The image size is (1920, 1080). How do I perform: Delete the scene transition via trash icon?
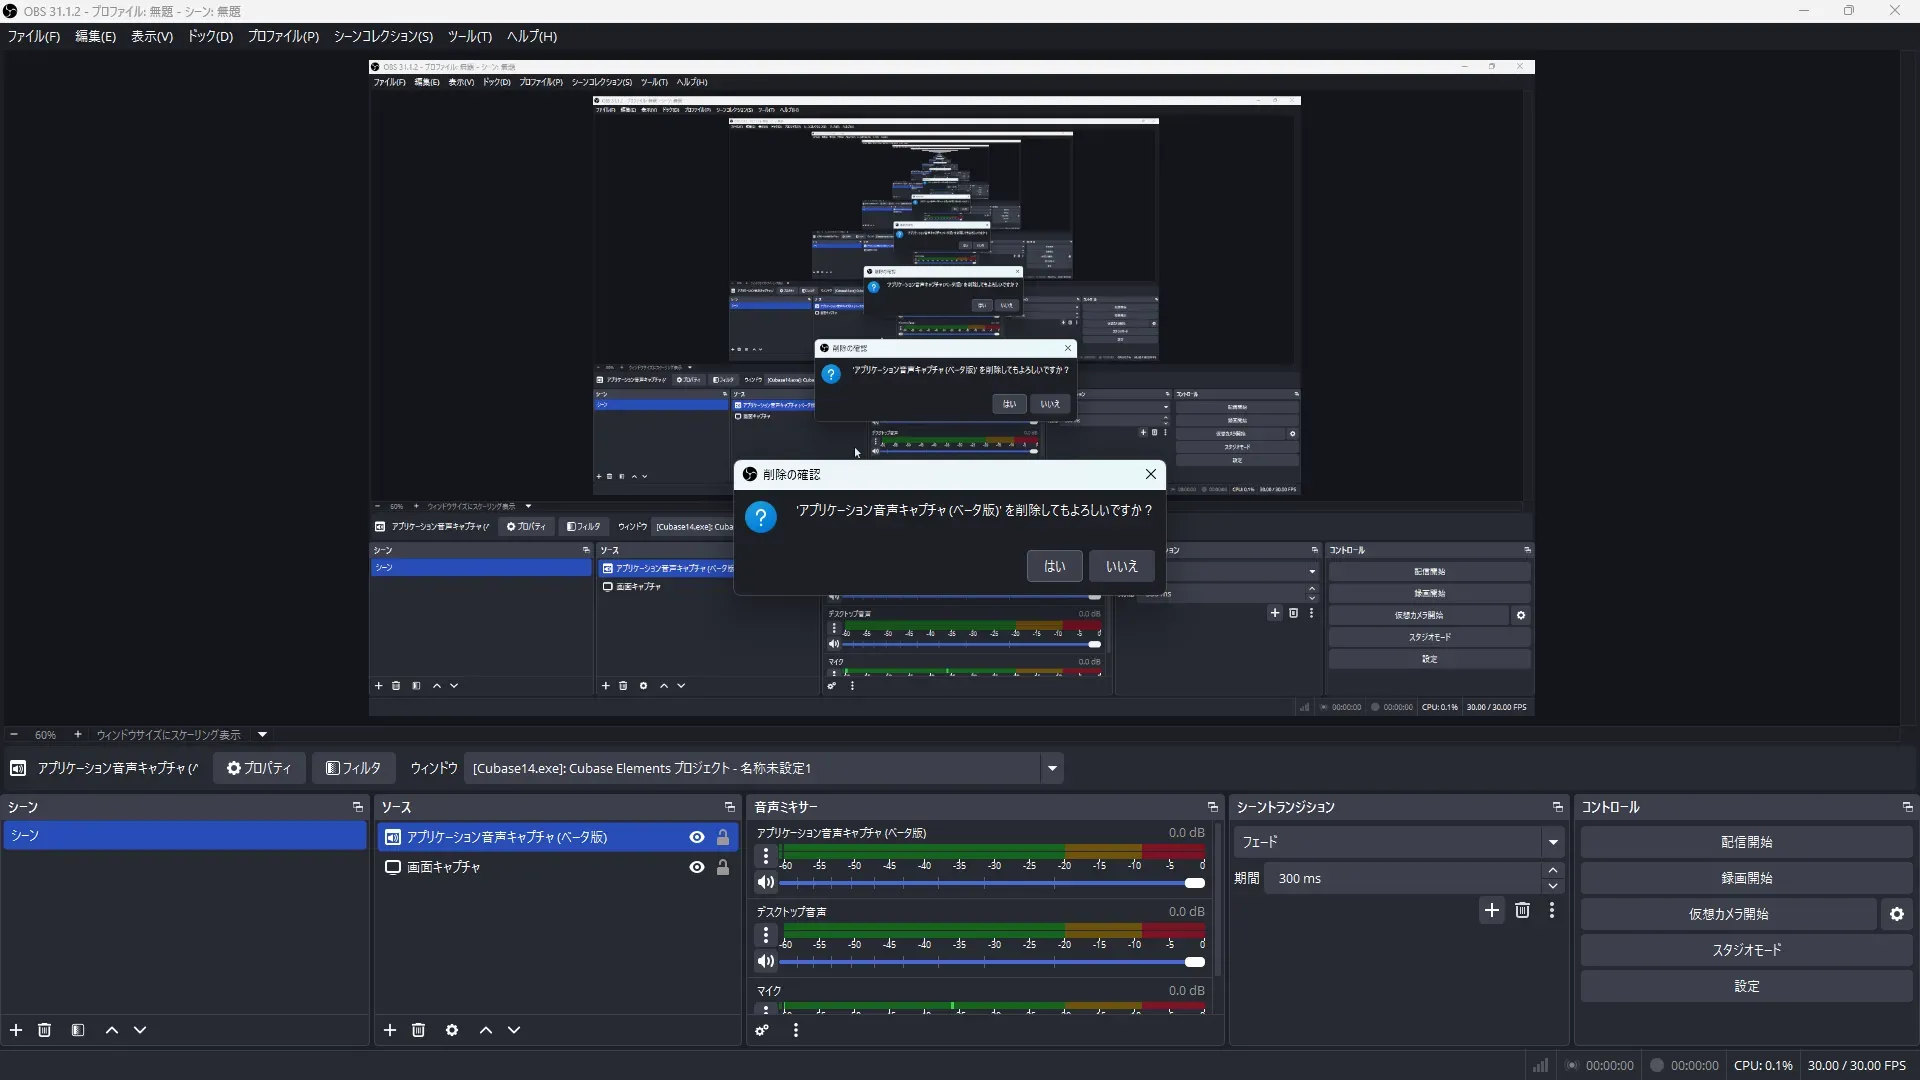tap(1522, 910)
